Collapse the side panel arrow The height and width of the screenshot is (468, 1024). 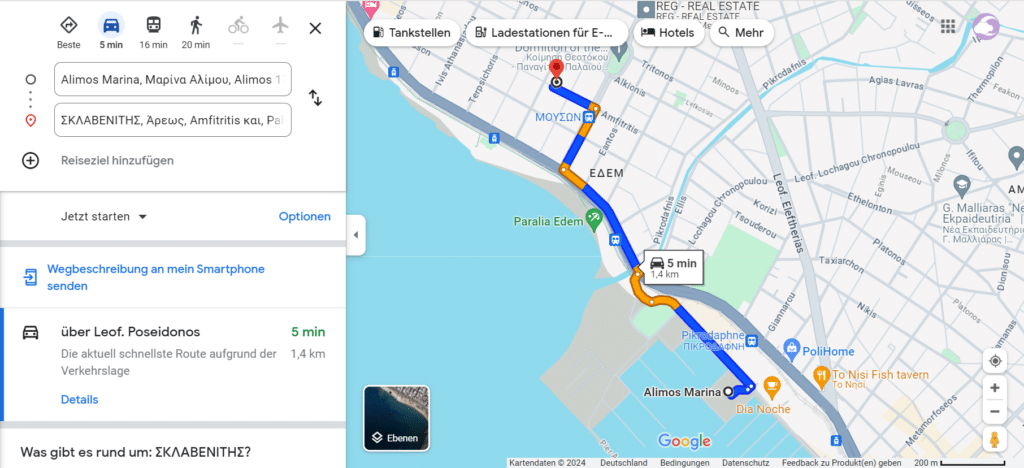[356, 235]
